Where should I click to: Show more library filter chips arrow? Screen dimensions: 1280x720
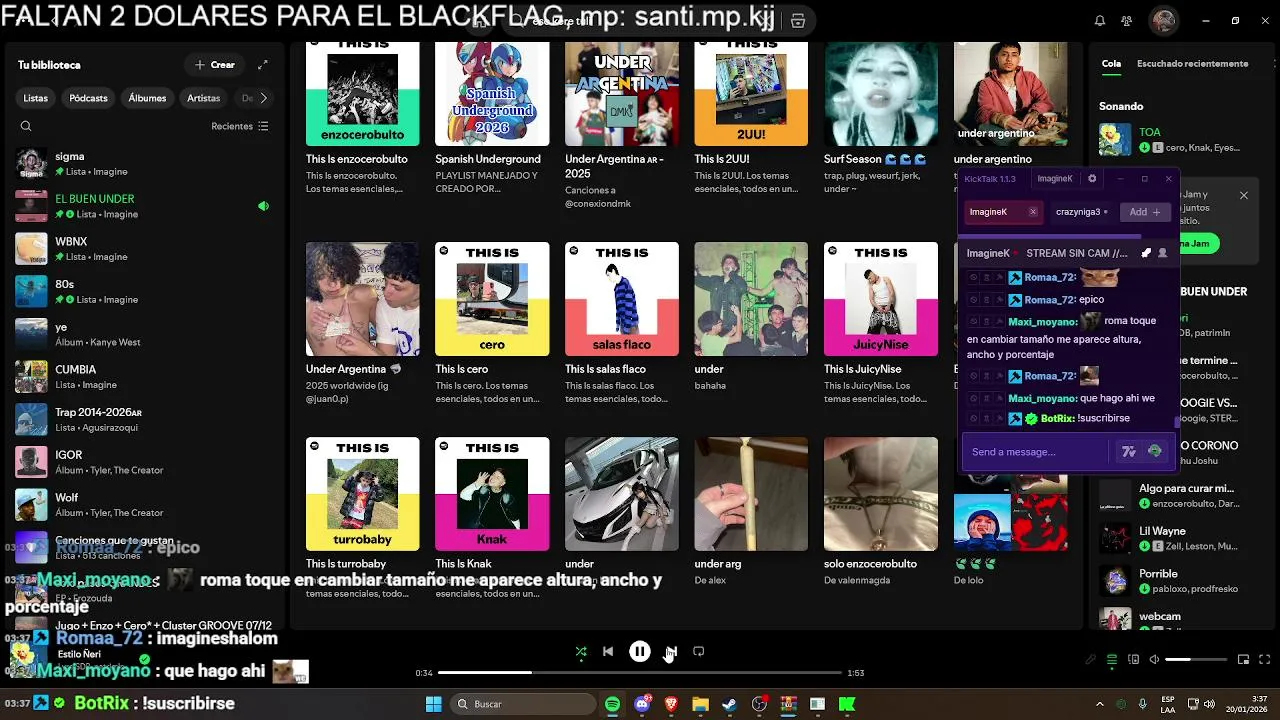263,98
